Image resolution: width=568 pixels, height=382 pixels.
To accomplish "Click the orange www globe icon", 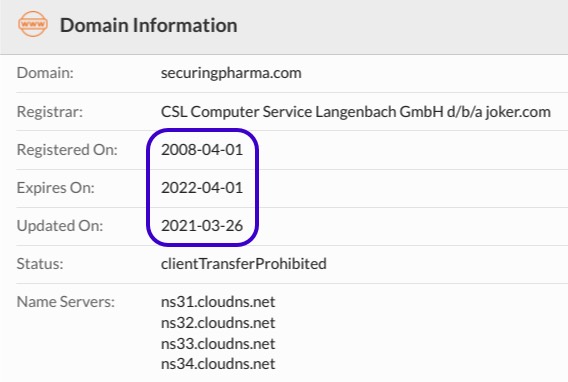I will coord(33,24).
